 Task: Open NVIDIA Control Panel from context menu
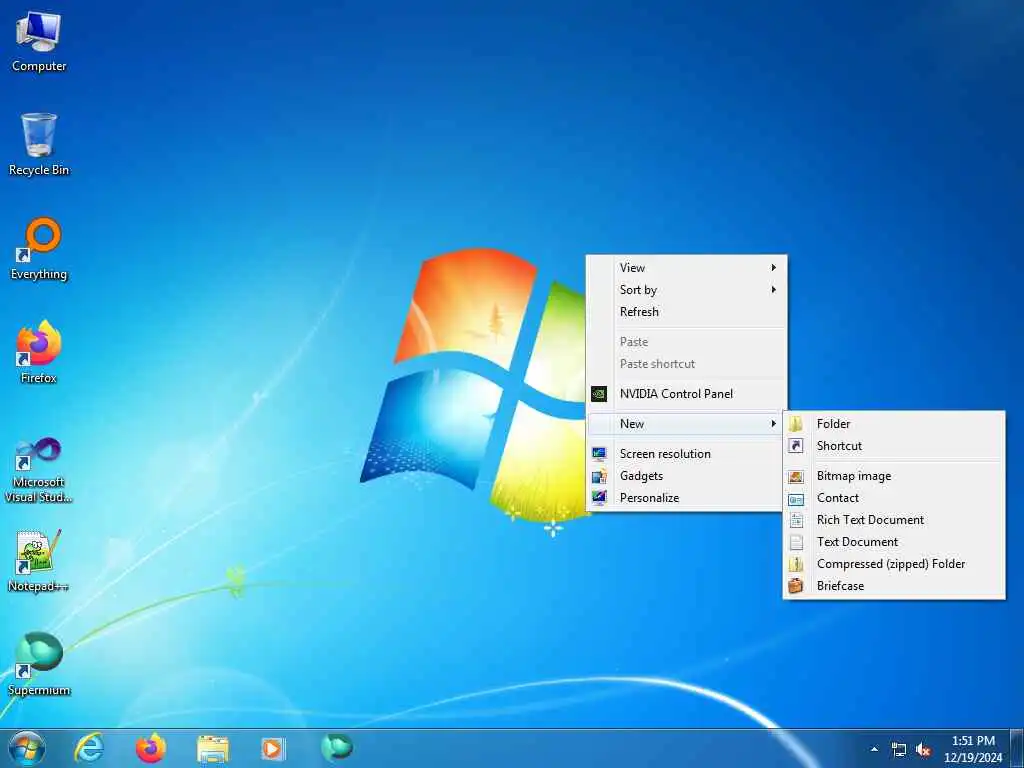[686, 394]
